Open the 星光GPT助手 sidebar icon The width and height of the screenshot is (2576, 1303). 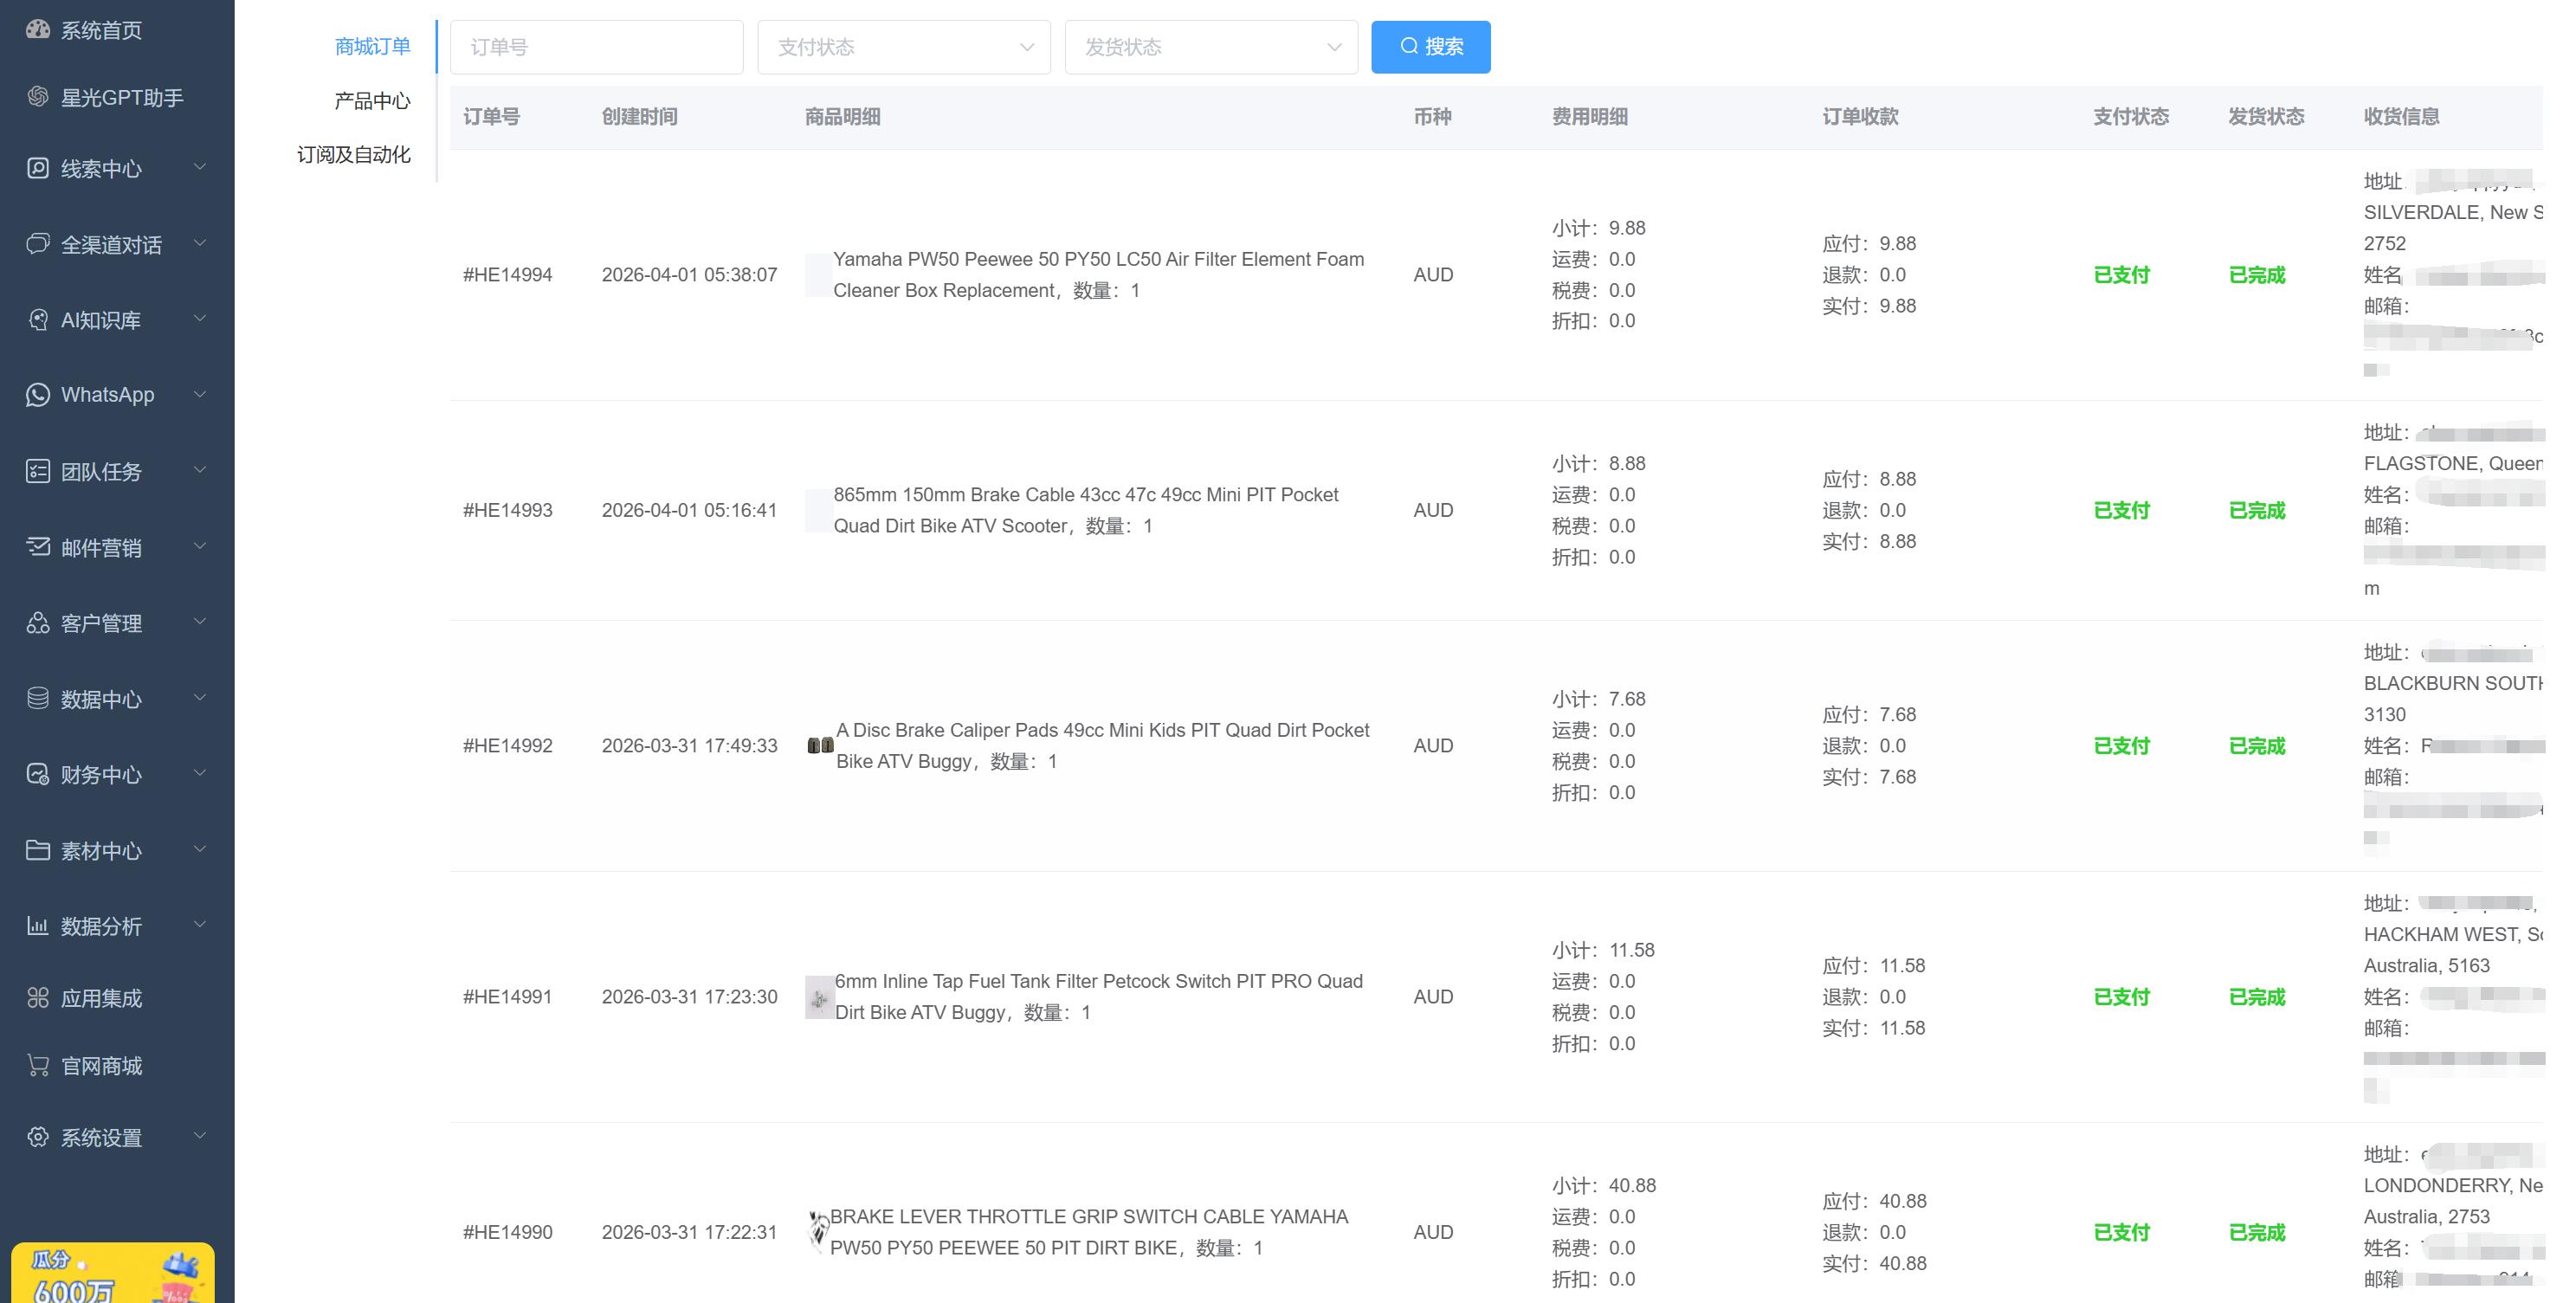(x=38, y=96)
